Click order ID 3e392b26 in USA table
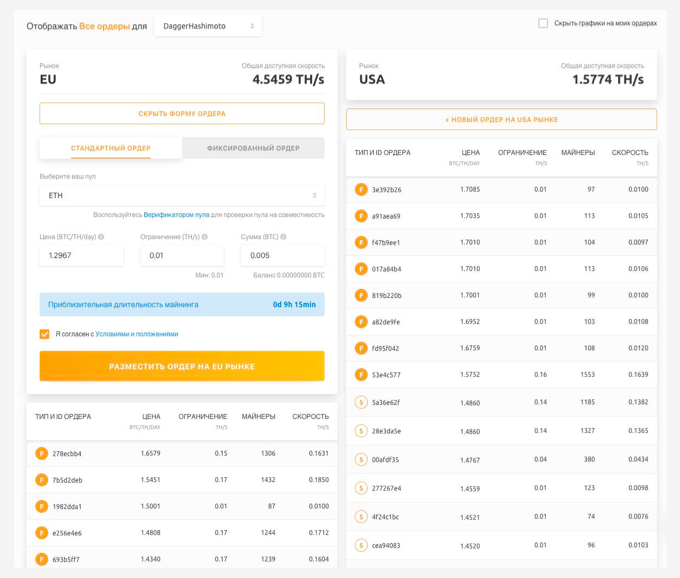 (x=386, y=189)
